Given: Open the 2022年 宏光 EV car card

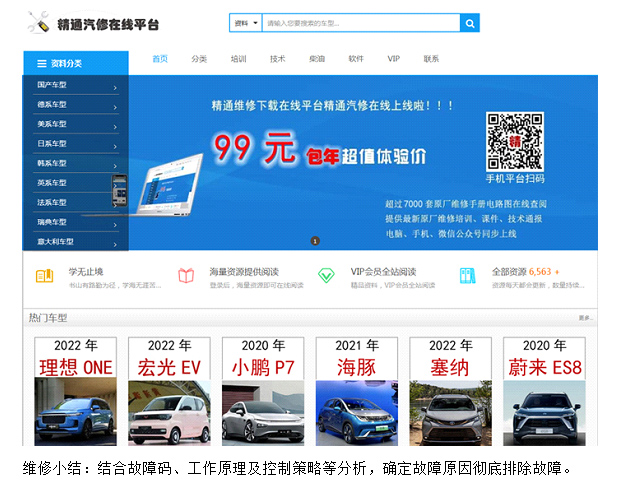Looking at the screenshot, I should (169, 391).
